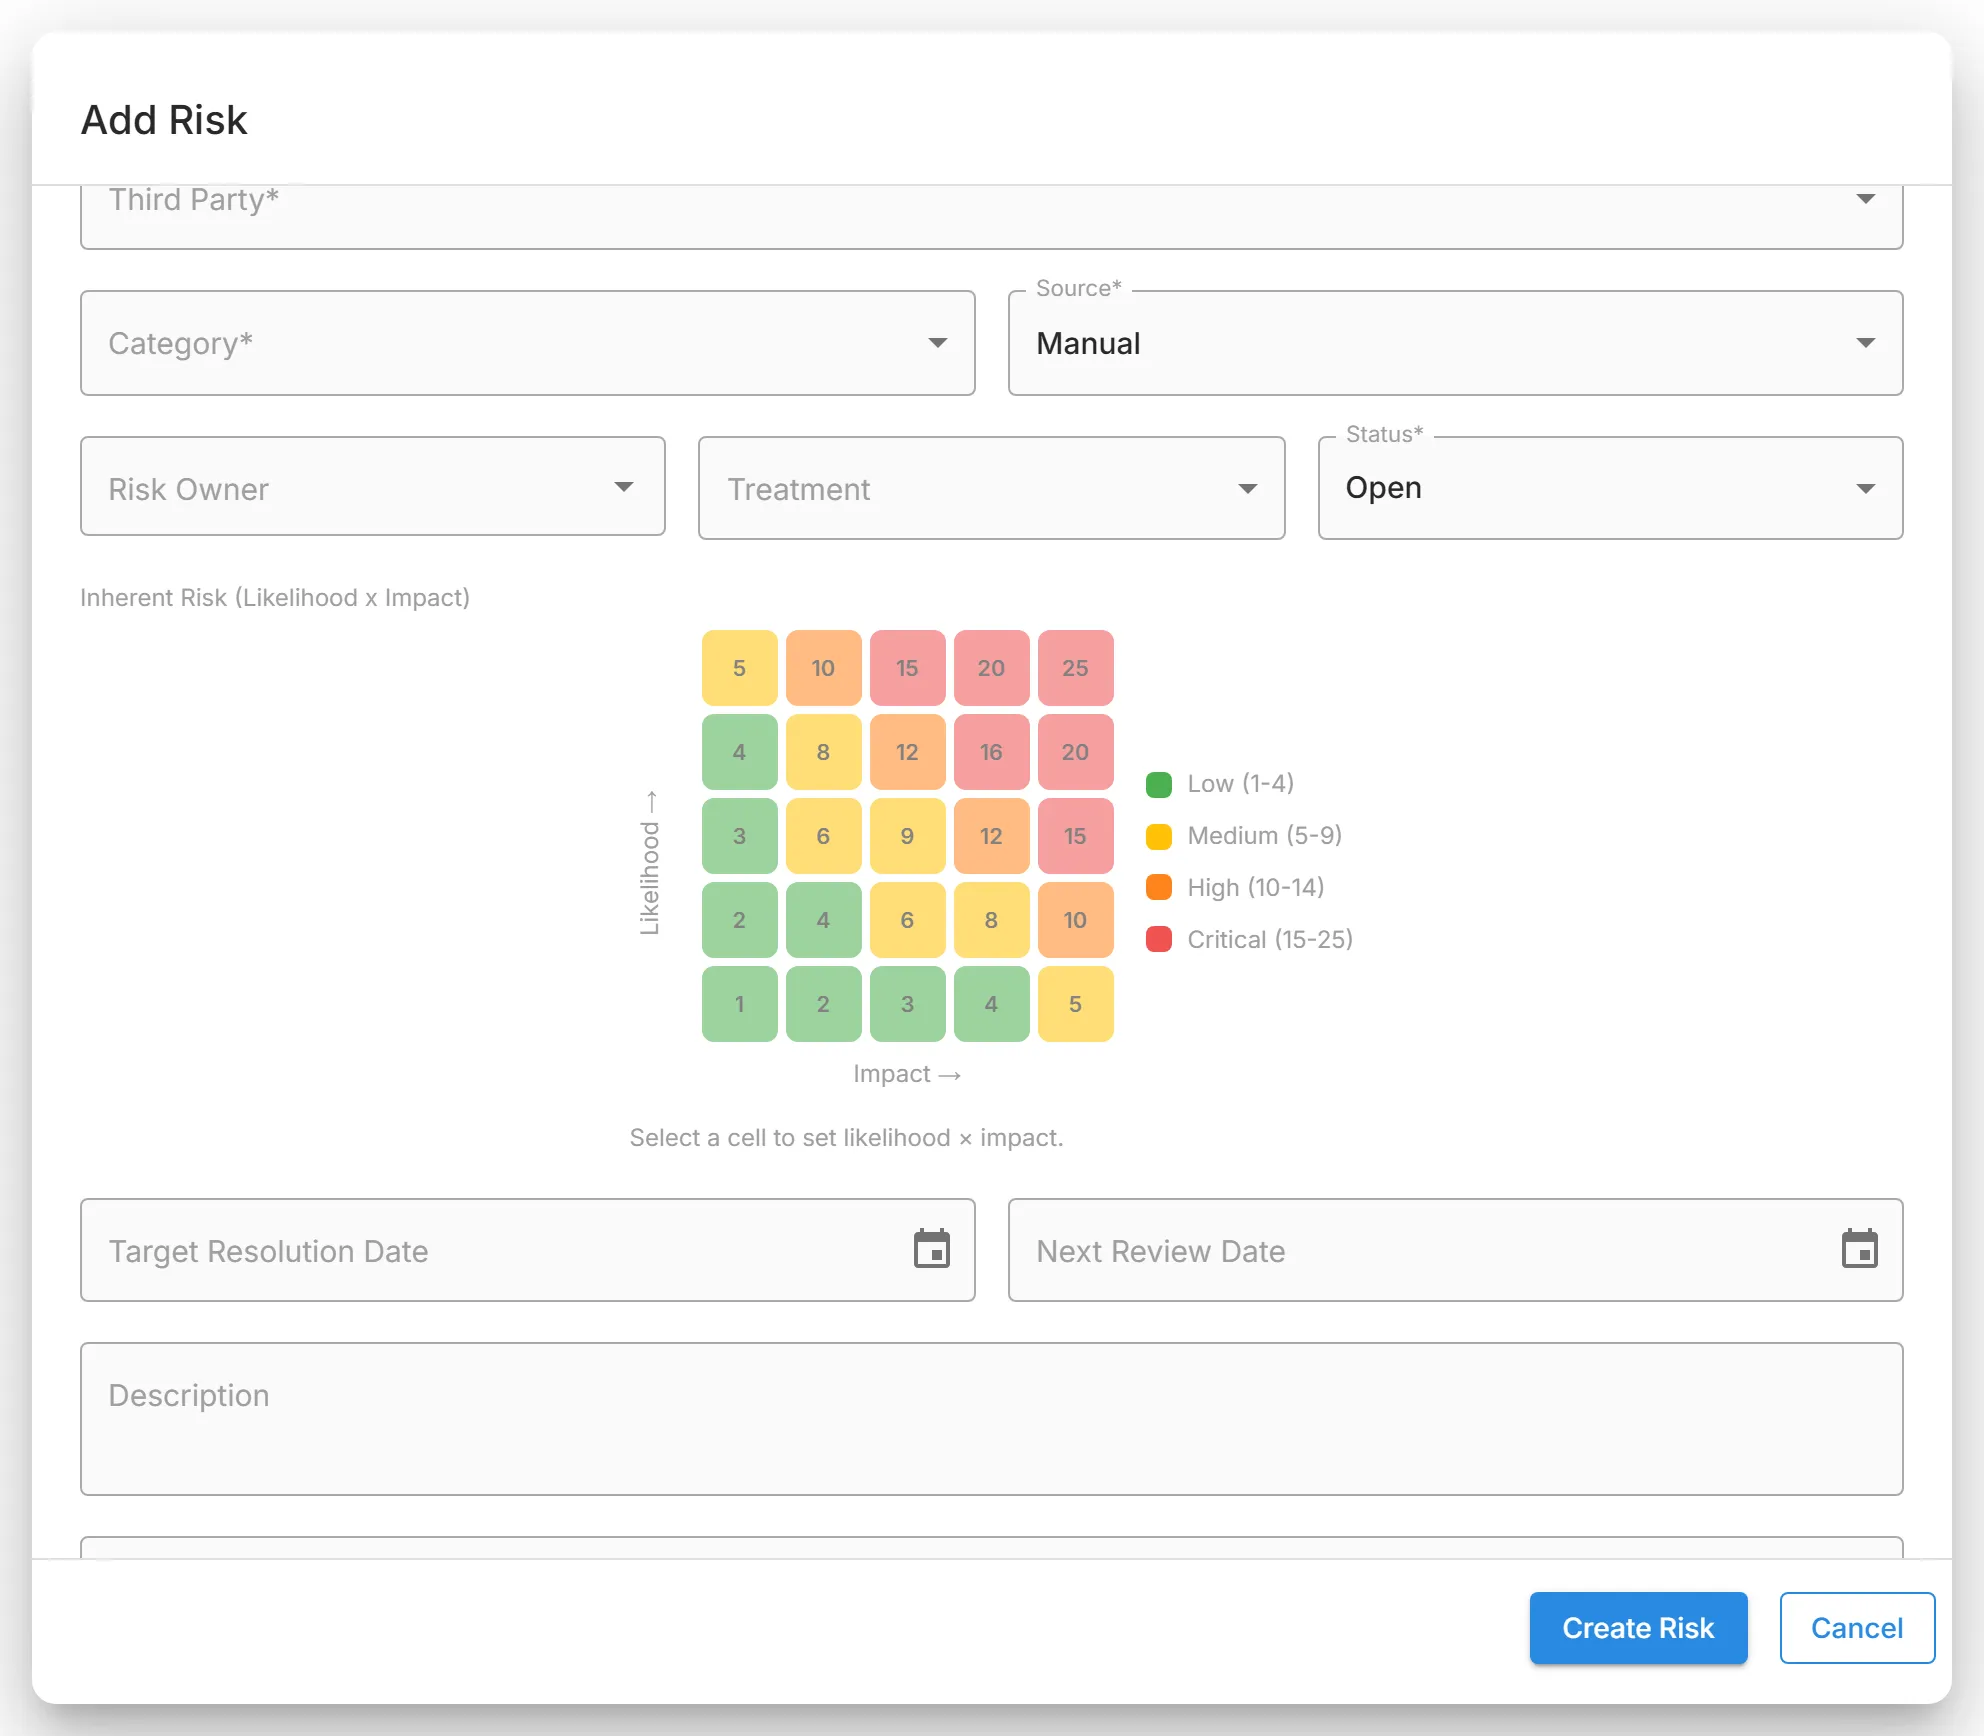Click the orange High (10-14) legend swatch
Viewport: 1984px width, 1736px height.
(1158, 888)
